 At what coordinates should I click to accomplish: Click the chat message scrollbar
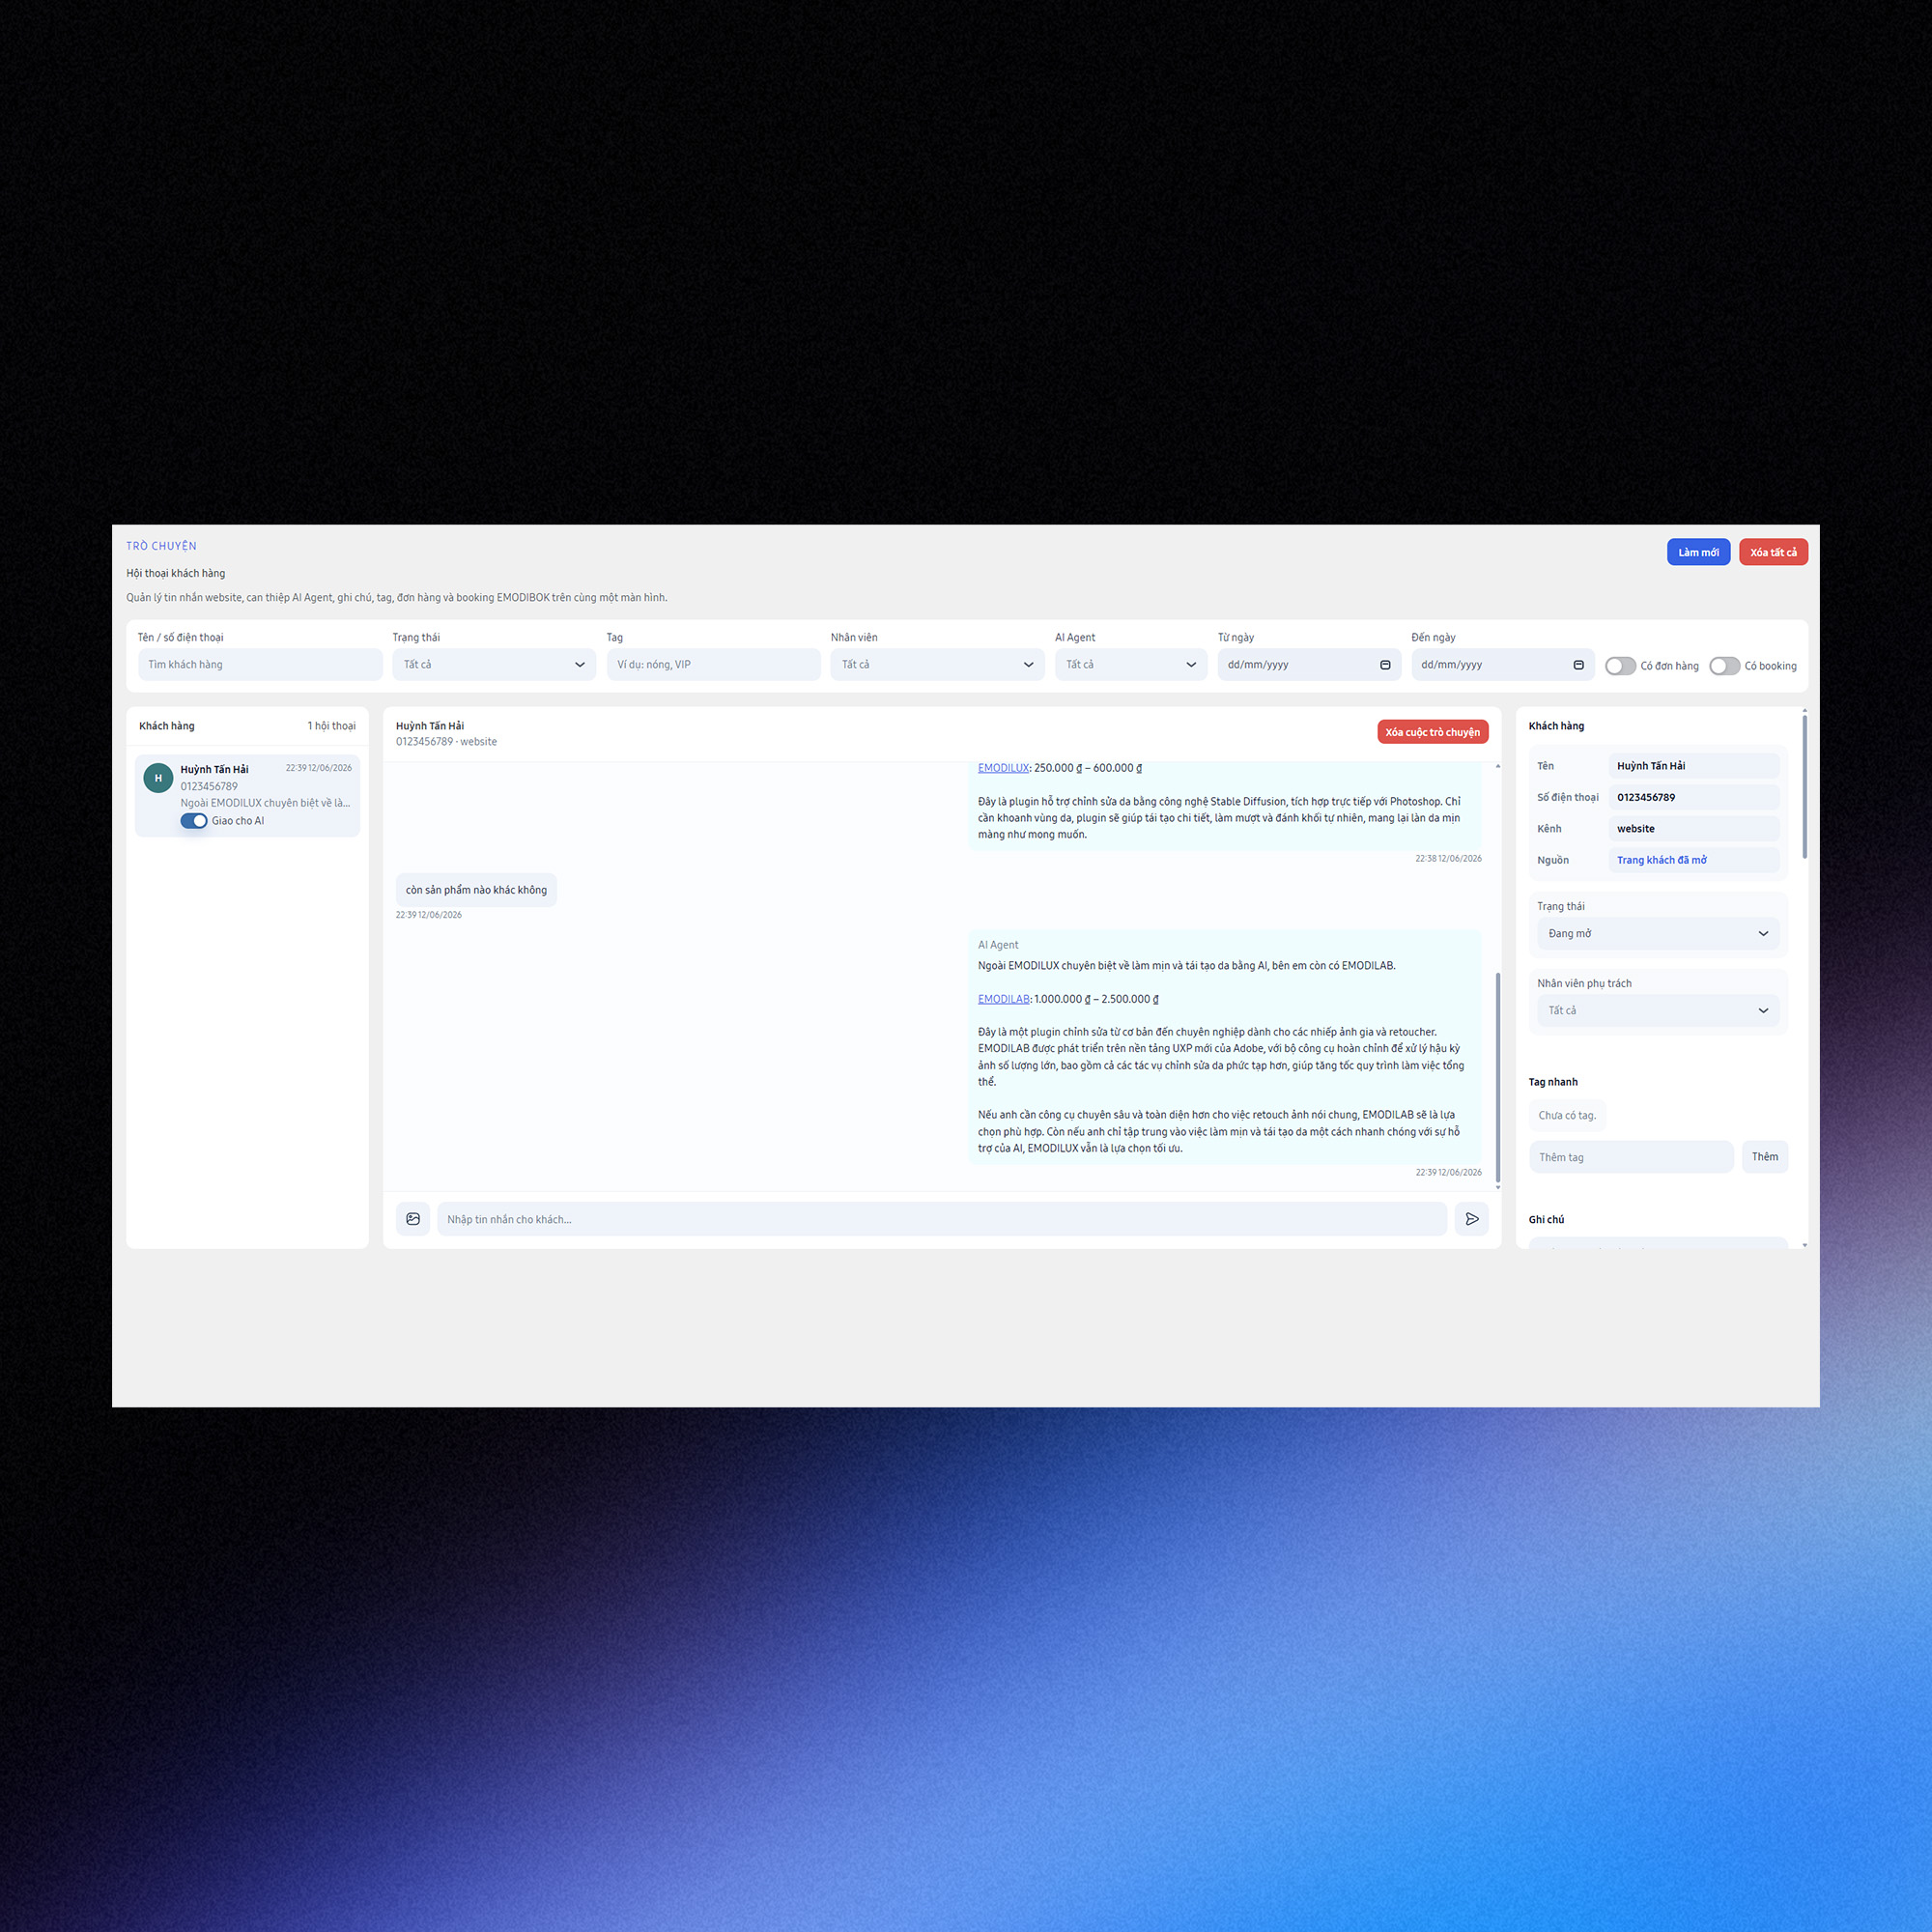1497,1077
